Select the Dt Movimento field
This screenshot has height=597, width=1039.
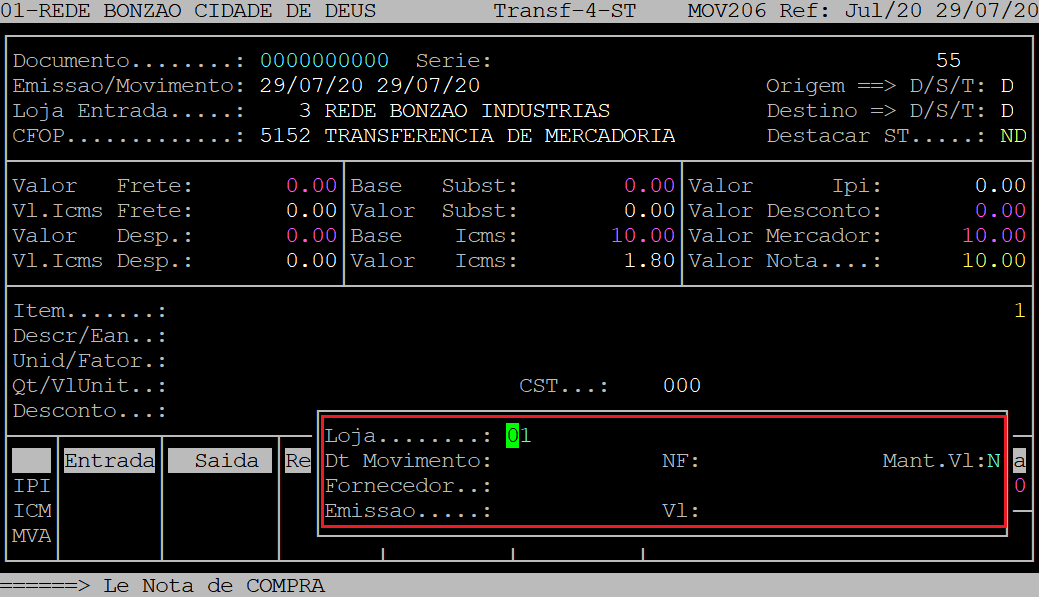point(560,461)
